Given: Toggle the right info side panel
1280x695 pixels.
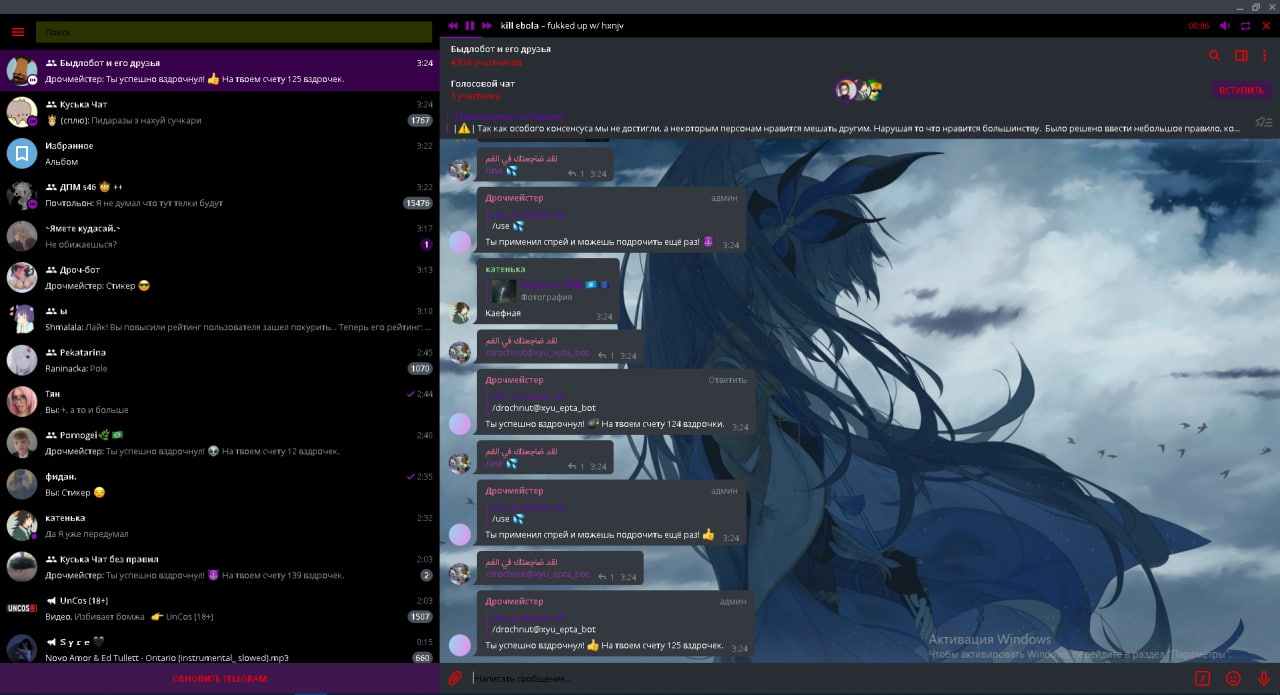Looking at the screenshot, I should 1241,56.
